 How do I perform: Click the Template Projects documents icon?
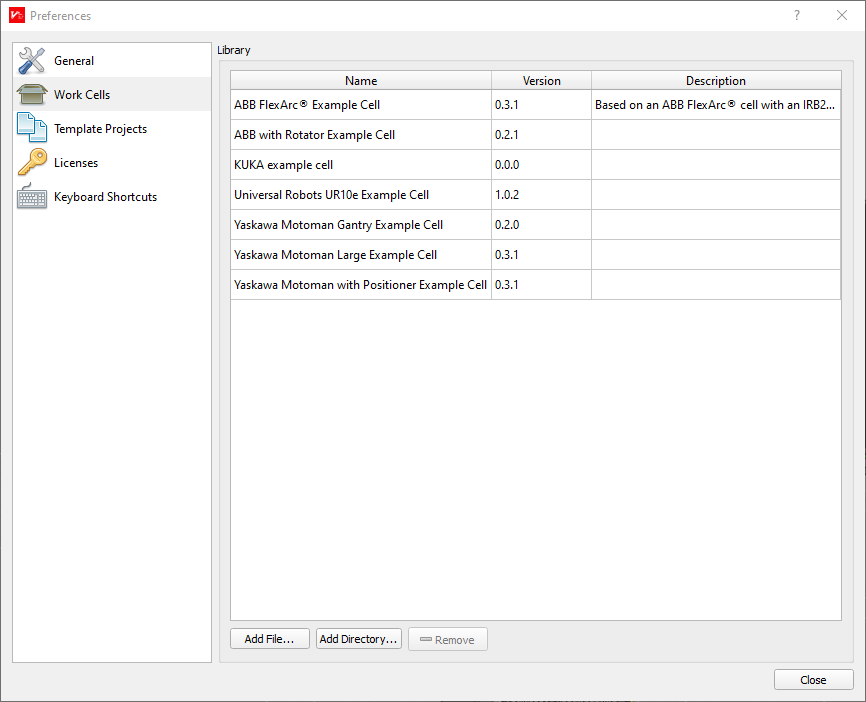32,128
